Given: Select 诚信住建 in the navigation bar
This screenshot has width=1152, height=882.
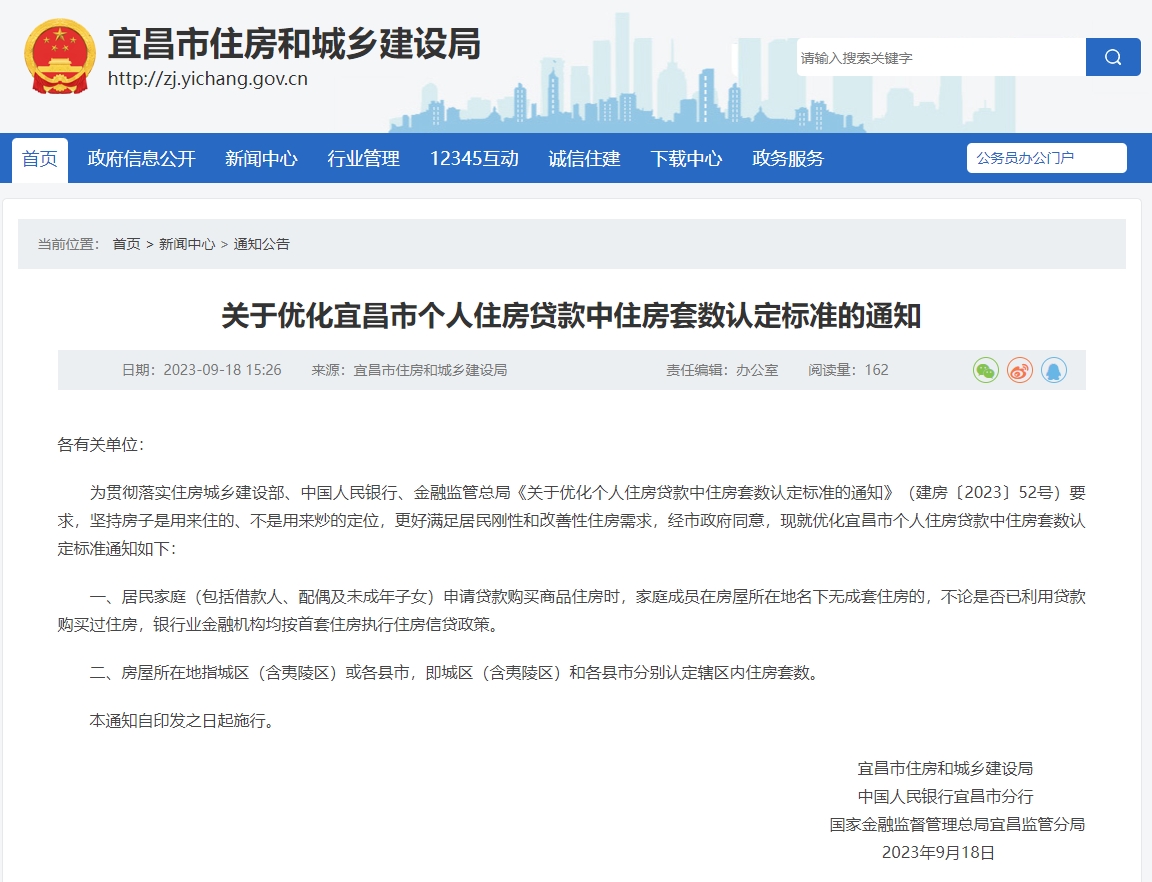Looking at the screenshot, I should click(584, 159).
